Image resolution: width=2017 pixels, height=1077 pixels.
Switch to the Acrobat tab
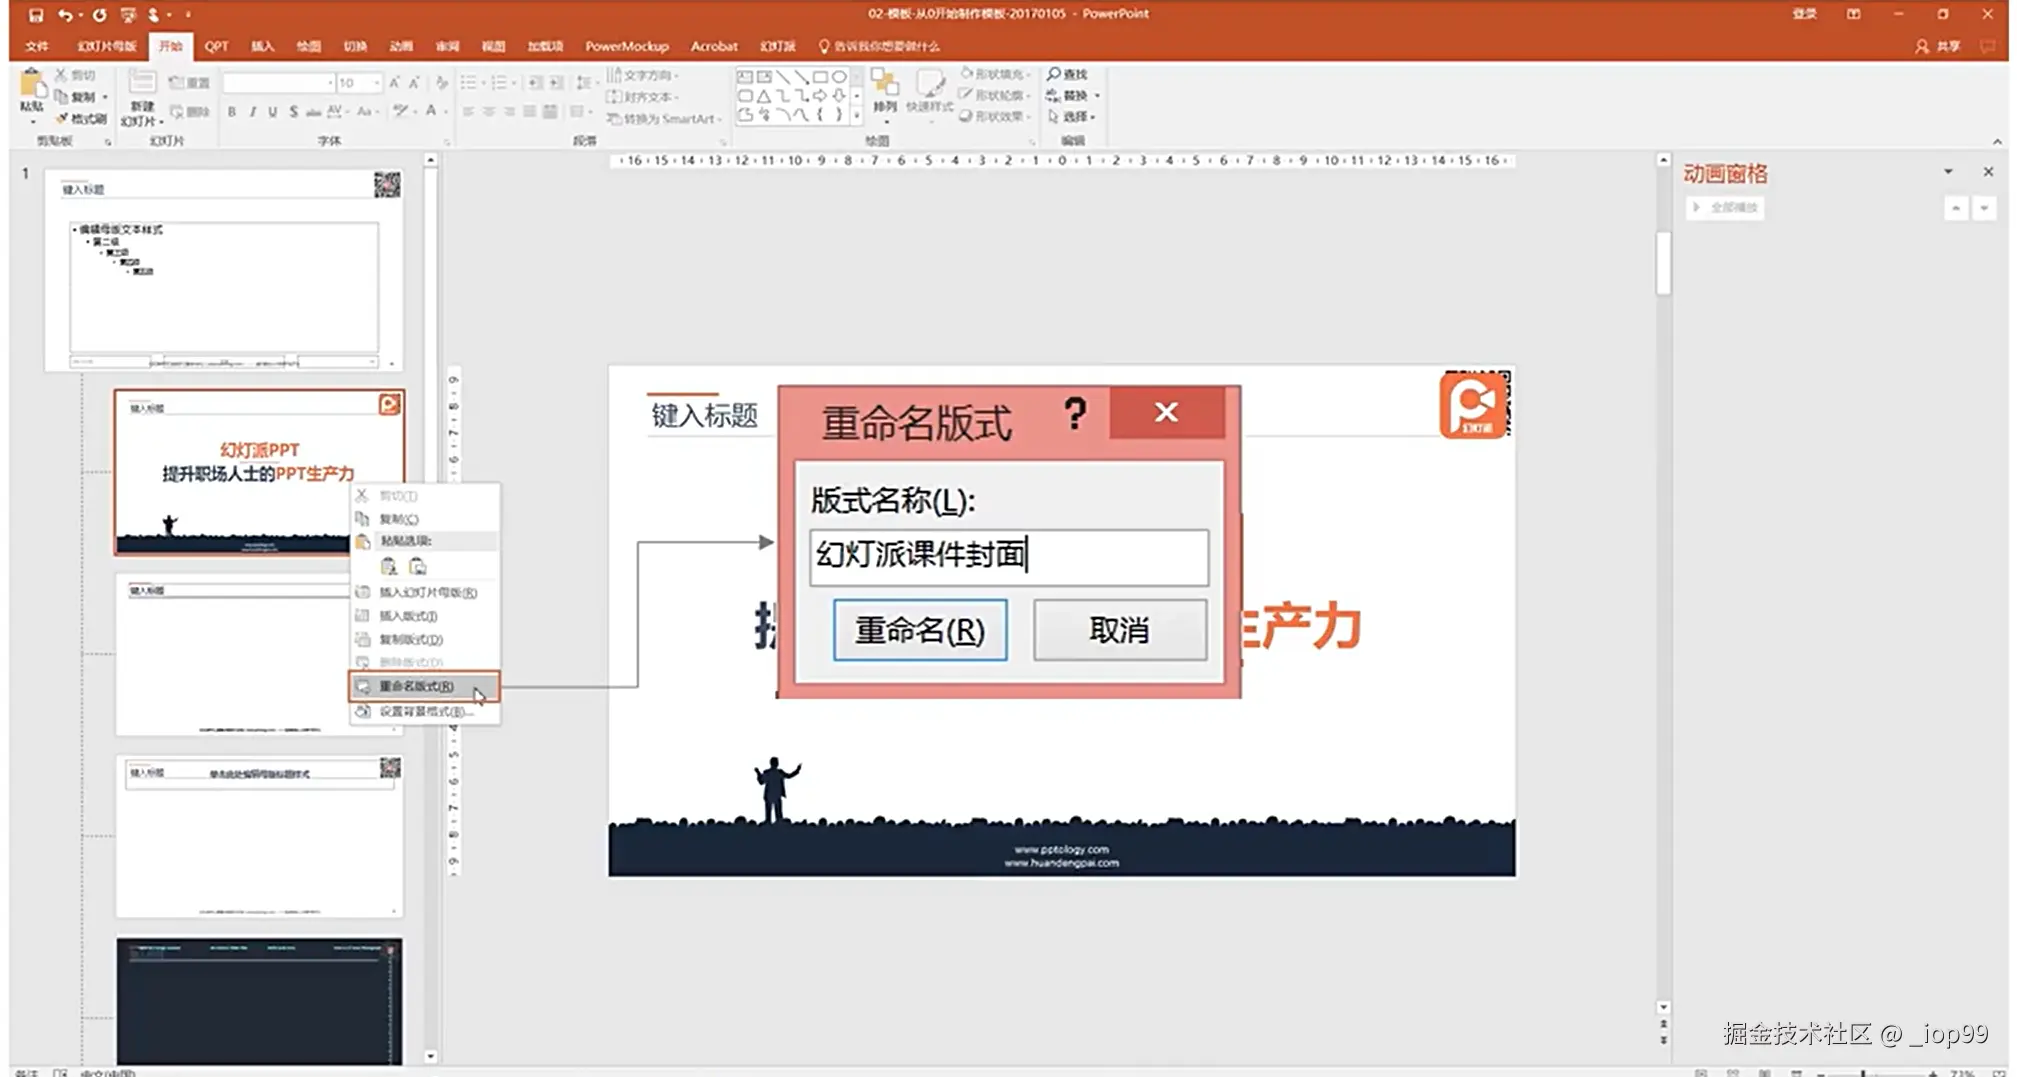pyautogui.click(x=714, y=46)
